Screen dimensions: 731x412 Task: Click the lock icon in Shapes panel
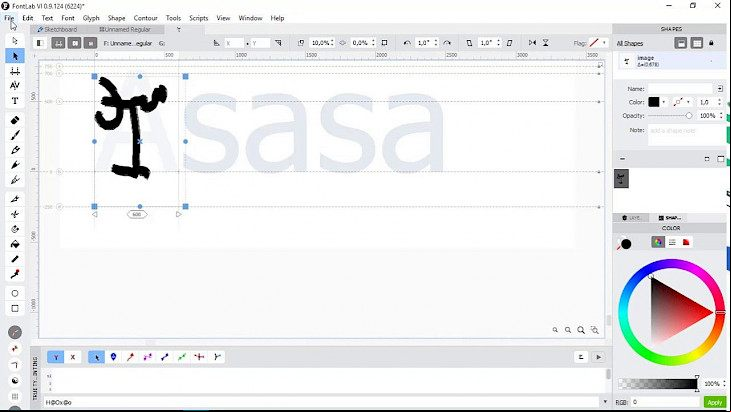pyautogui.click(x=711, y=43)
